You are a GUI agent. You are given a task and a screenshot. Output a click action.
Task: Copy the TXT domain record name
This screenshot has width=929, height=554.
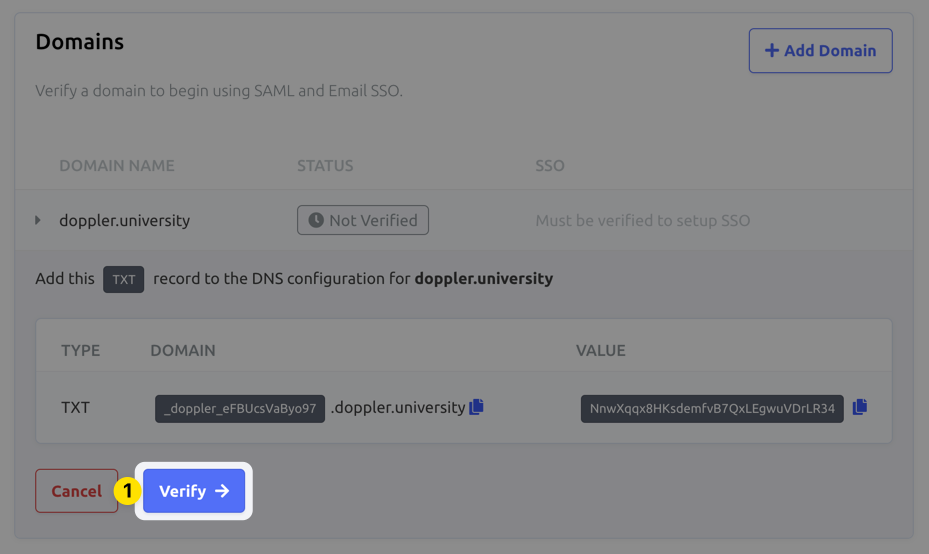[x=476, y=407]
